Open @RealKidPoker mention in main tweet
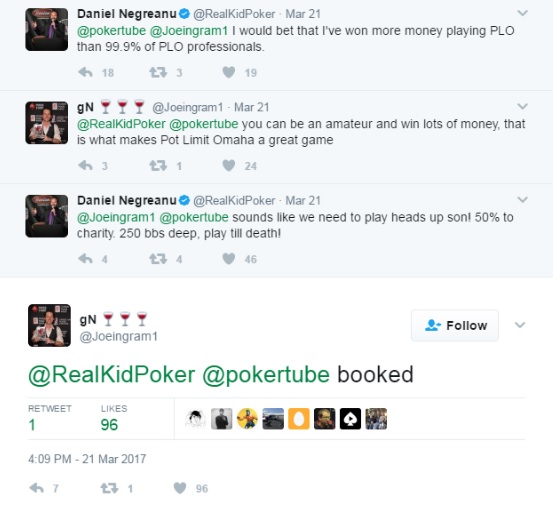The width and height of the screenshot is (553, 517). (x=111, y=375)
